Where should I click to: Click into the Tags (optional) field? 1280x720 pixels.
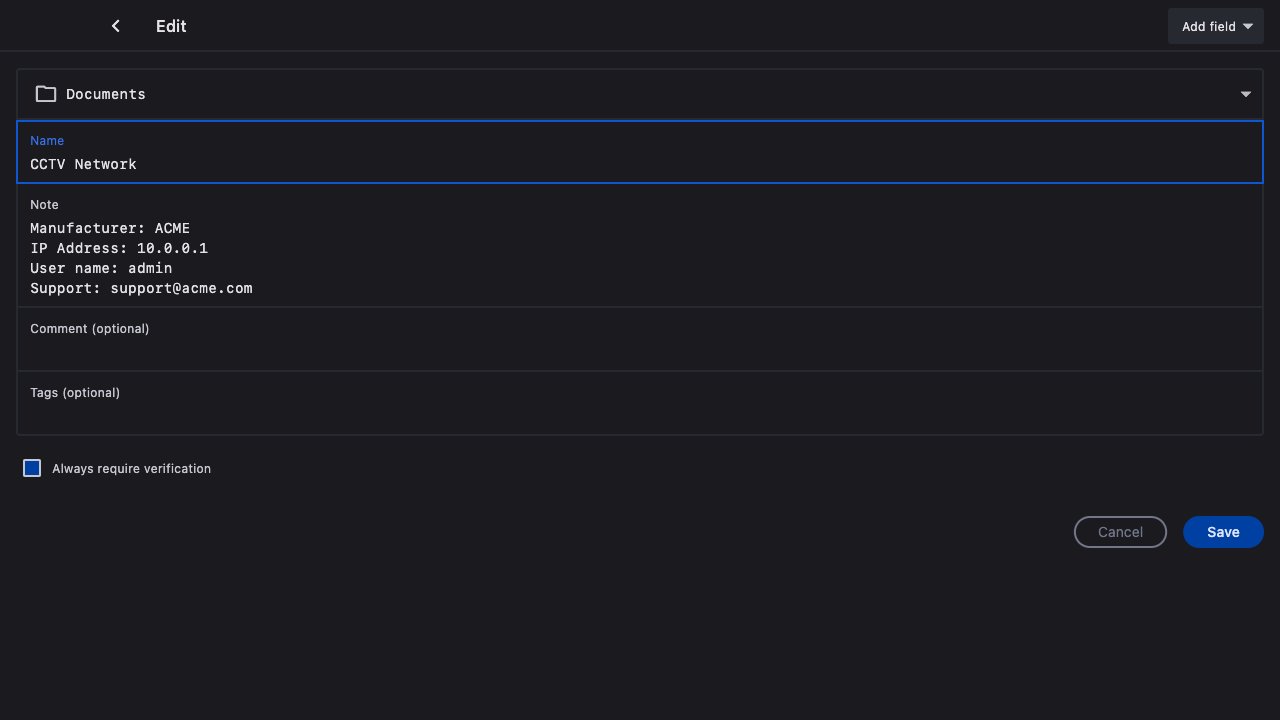640,414
